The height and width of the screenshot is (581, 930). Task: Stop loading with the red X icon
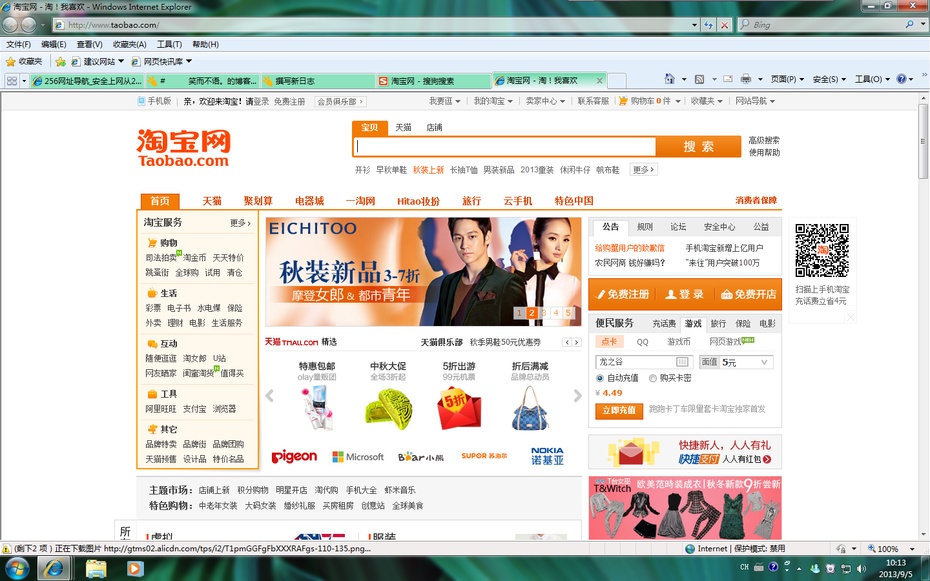(724, 25)
